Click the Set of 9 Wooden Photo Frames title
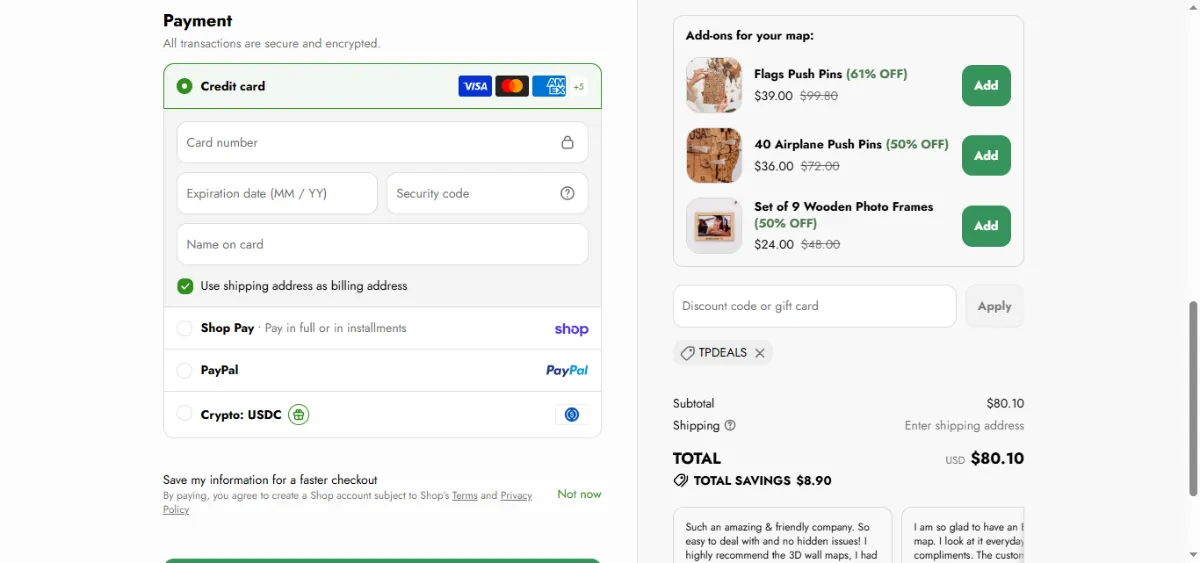The image size is (1200, 563). [x=844, y=207]
